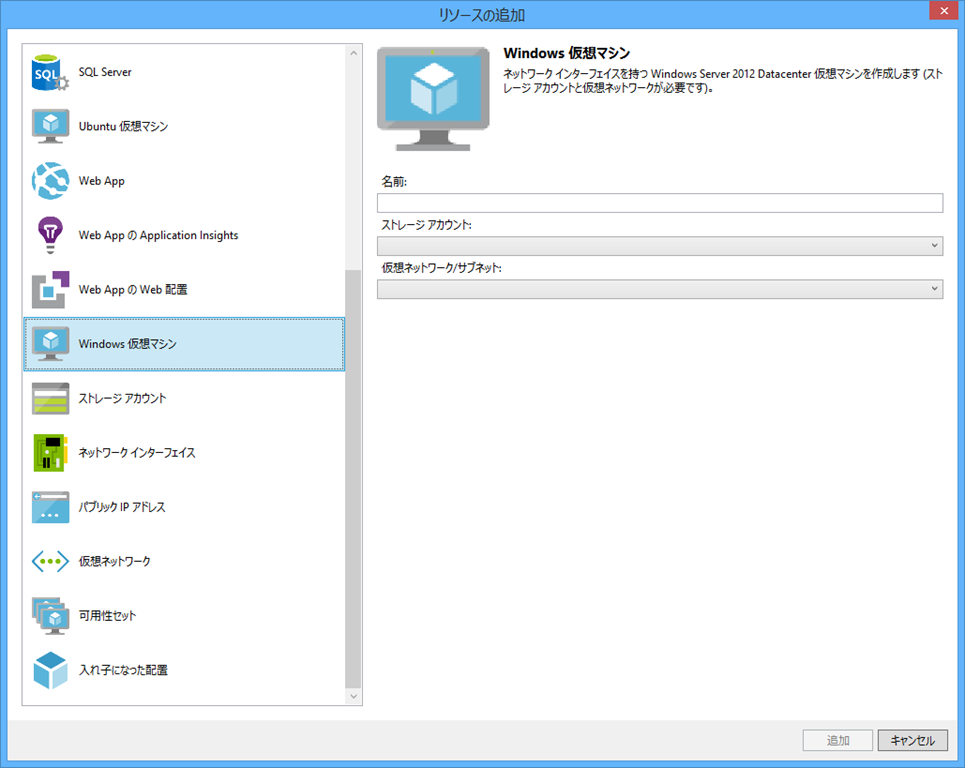Open the 仮想ネットワーク/サブネット dropdown

pos(660,289)
